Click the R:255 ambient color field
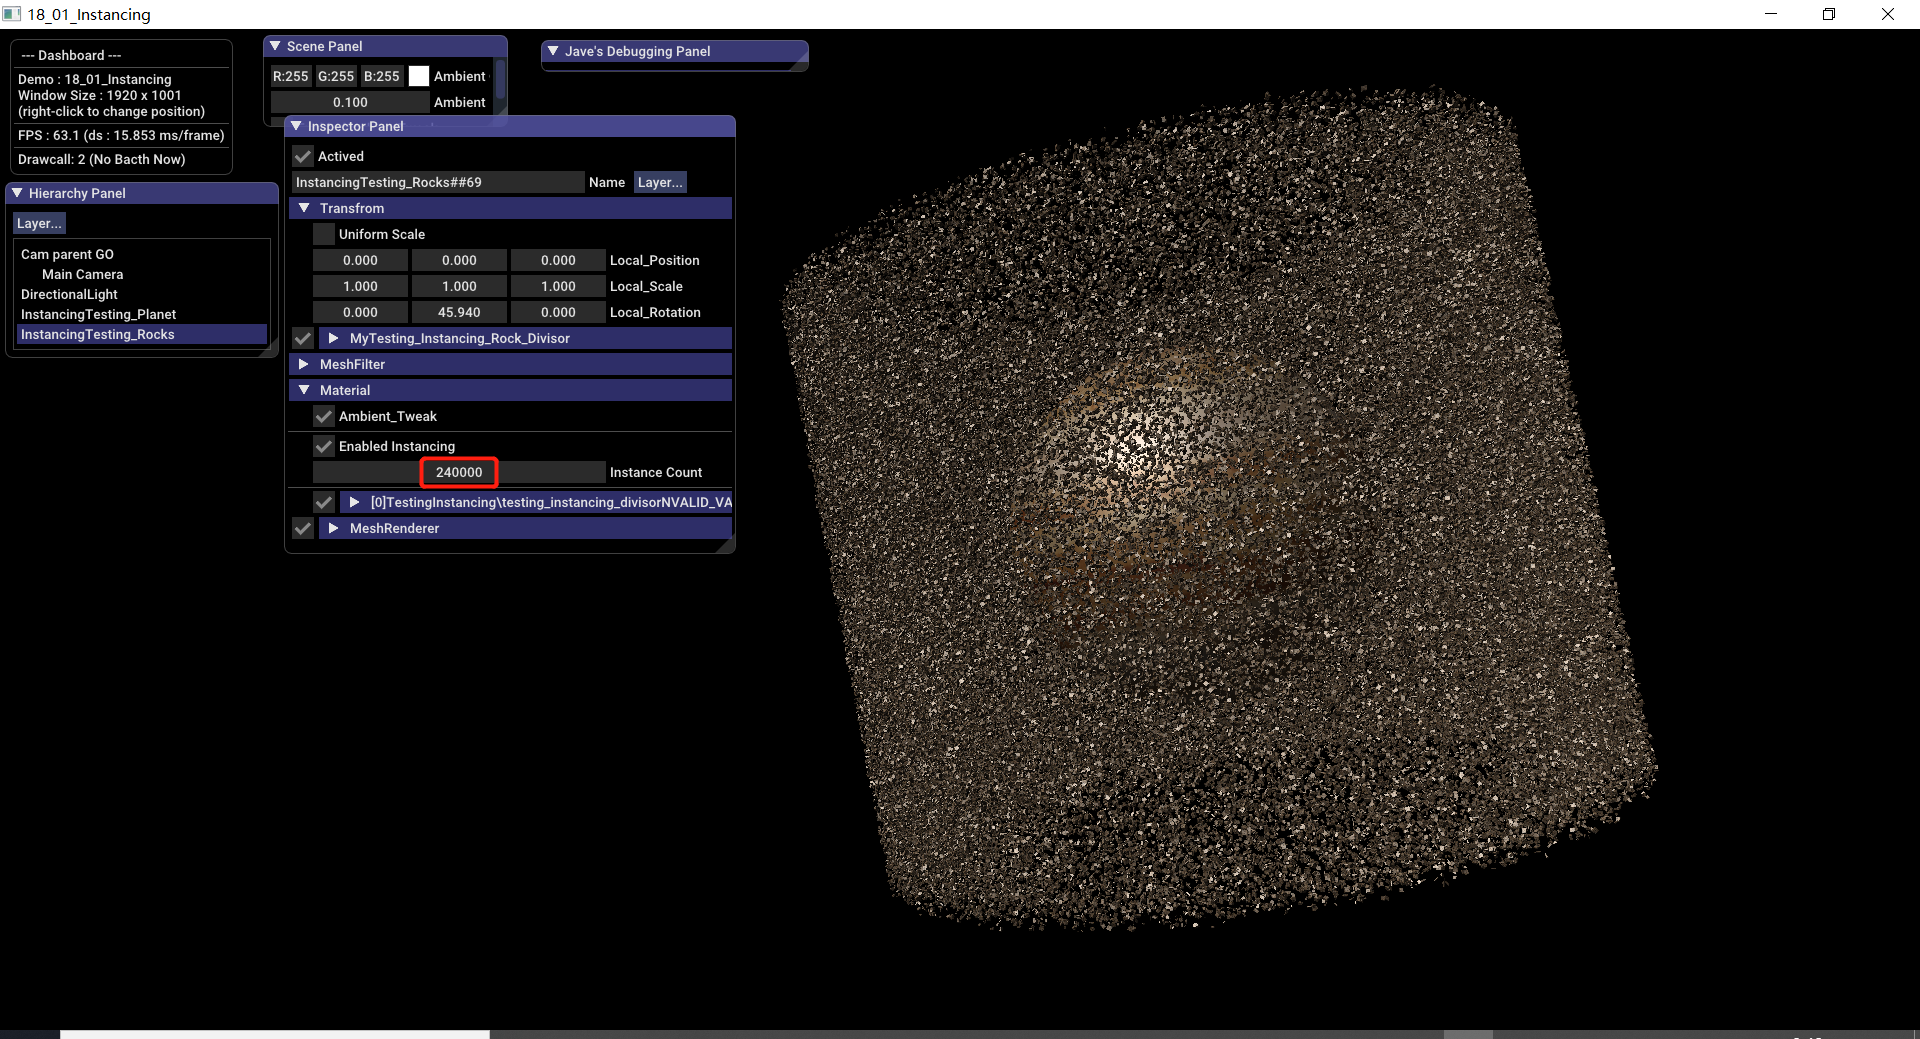The image size is (1920, 1039). click(291, 76)
